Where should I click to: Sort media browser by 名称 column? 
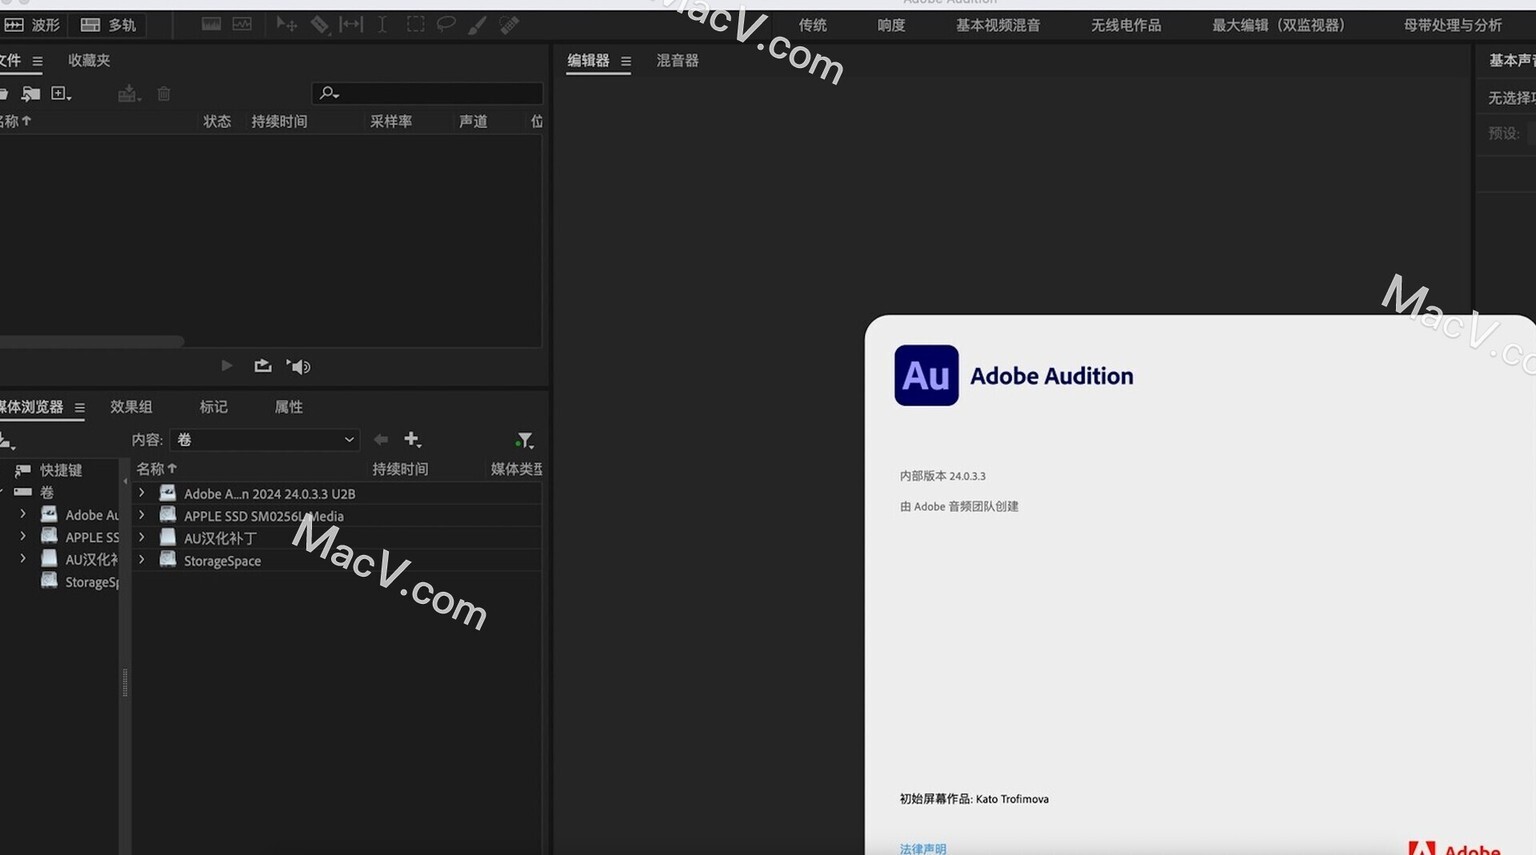point(157,468)
